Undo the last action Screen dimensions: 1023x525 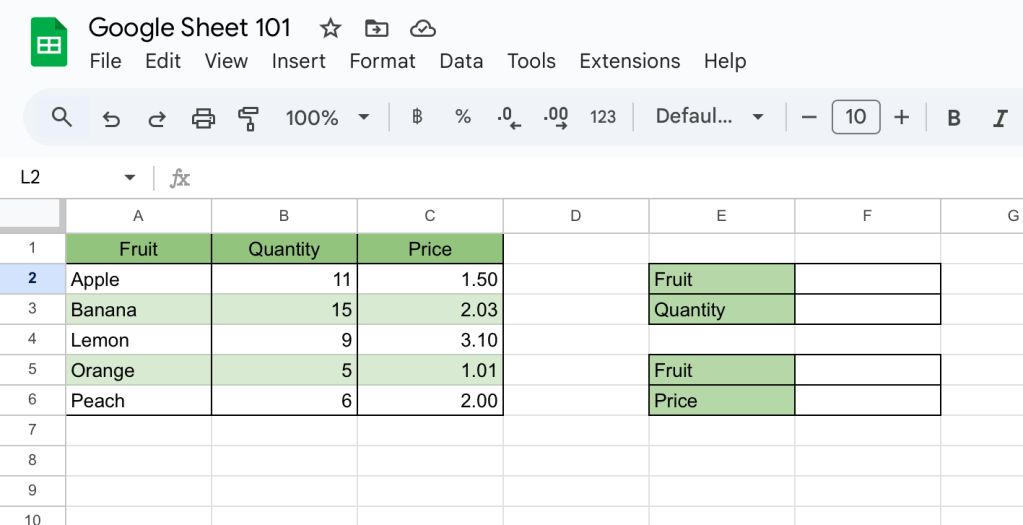tap(111, 118)
